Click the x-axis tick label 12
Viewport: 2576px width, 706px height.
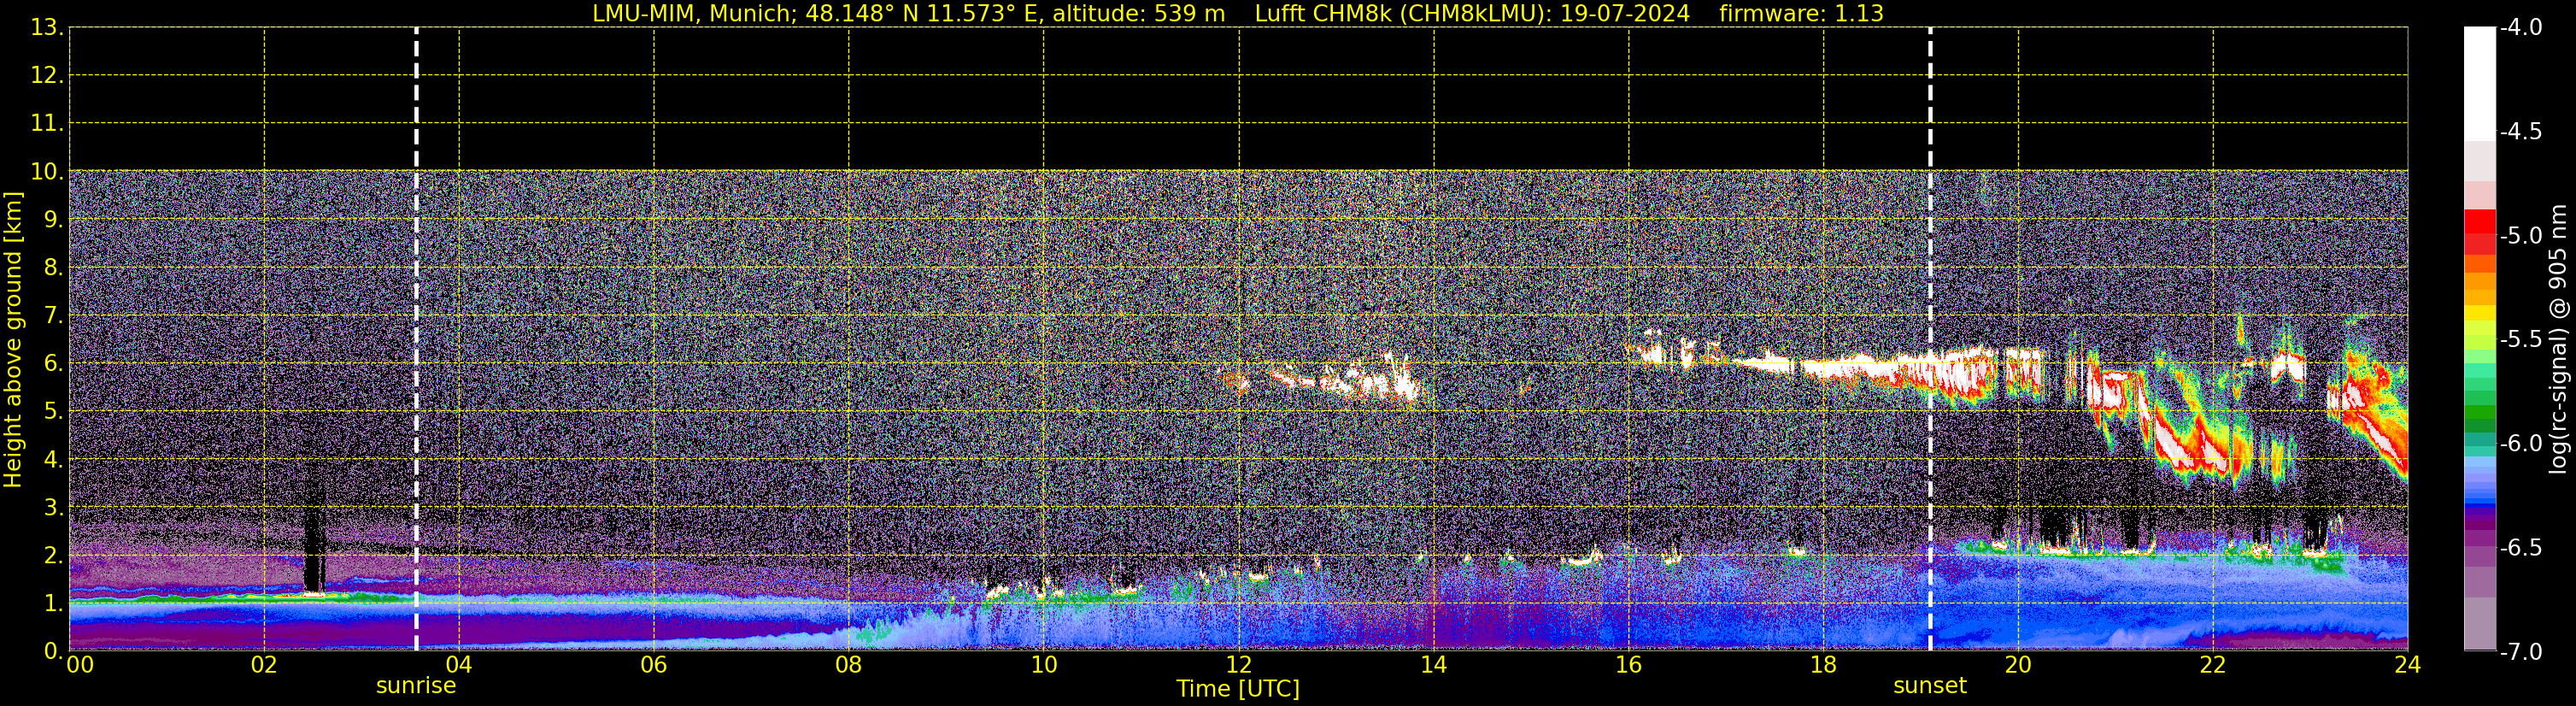pos(1239,666)
